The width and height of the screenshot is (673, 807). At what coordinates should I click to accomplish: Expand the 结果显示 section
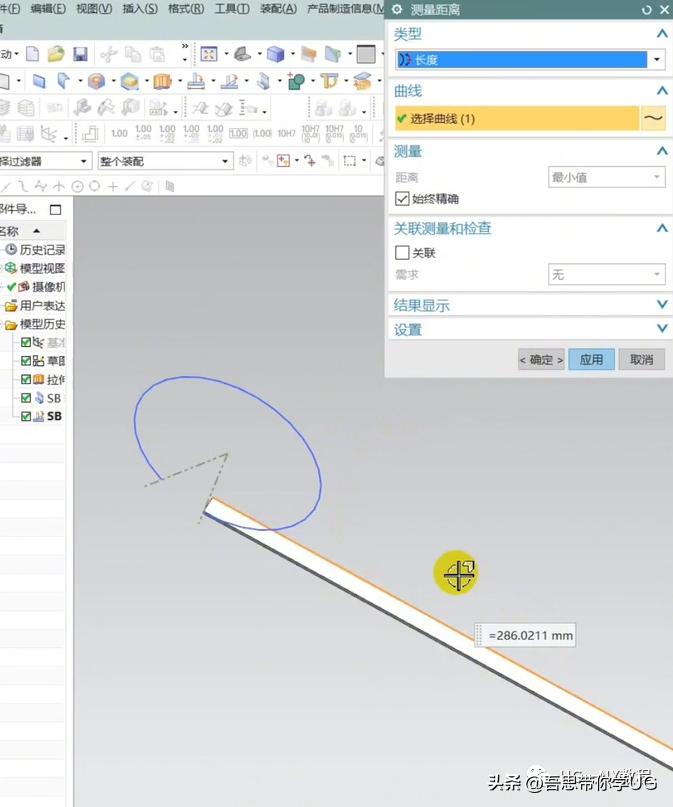click(662, 305)
